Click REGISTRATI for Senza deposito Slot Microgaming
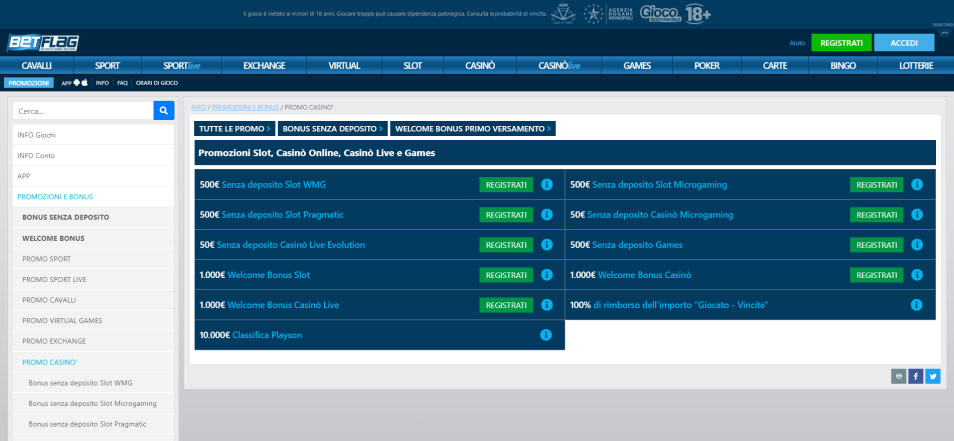954x441 pixels. (x=877, y=184)
